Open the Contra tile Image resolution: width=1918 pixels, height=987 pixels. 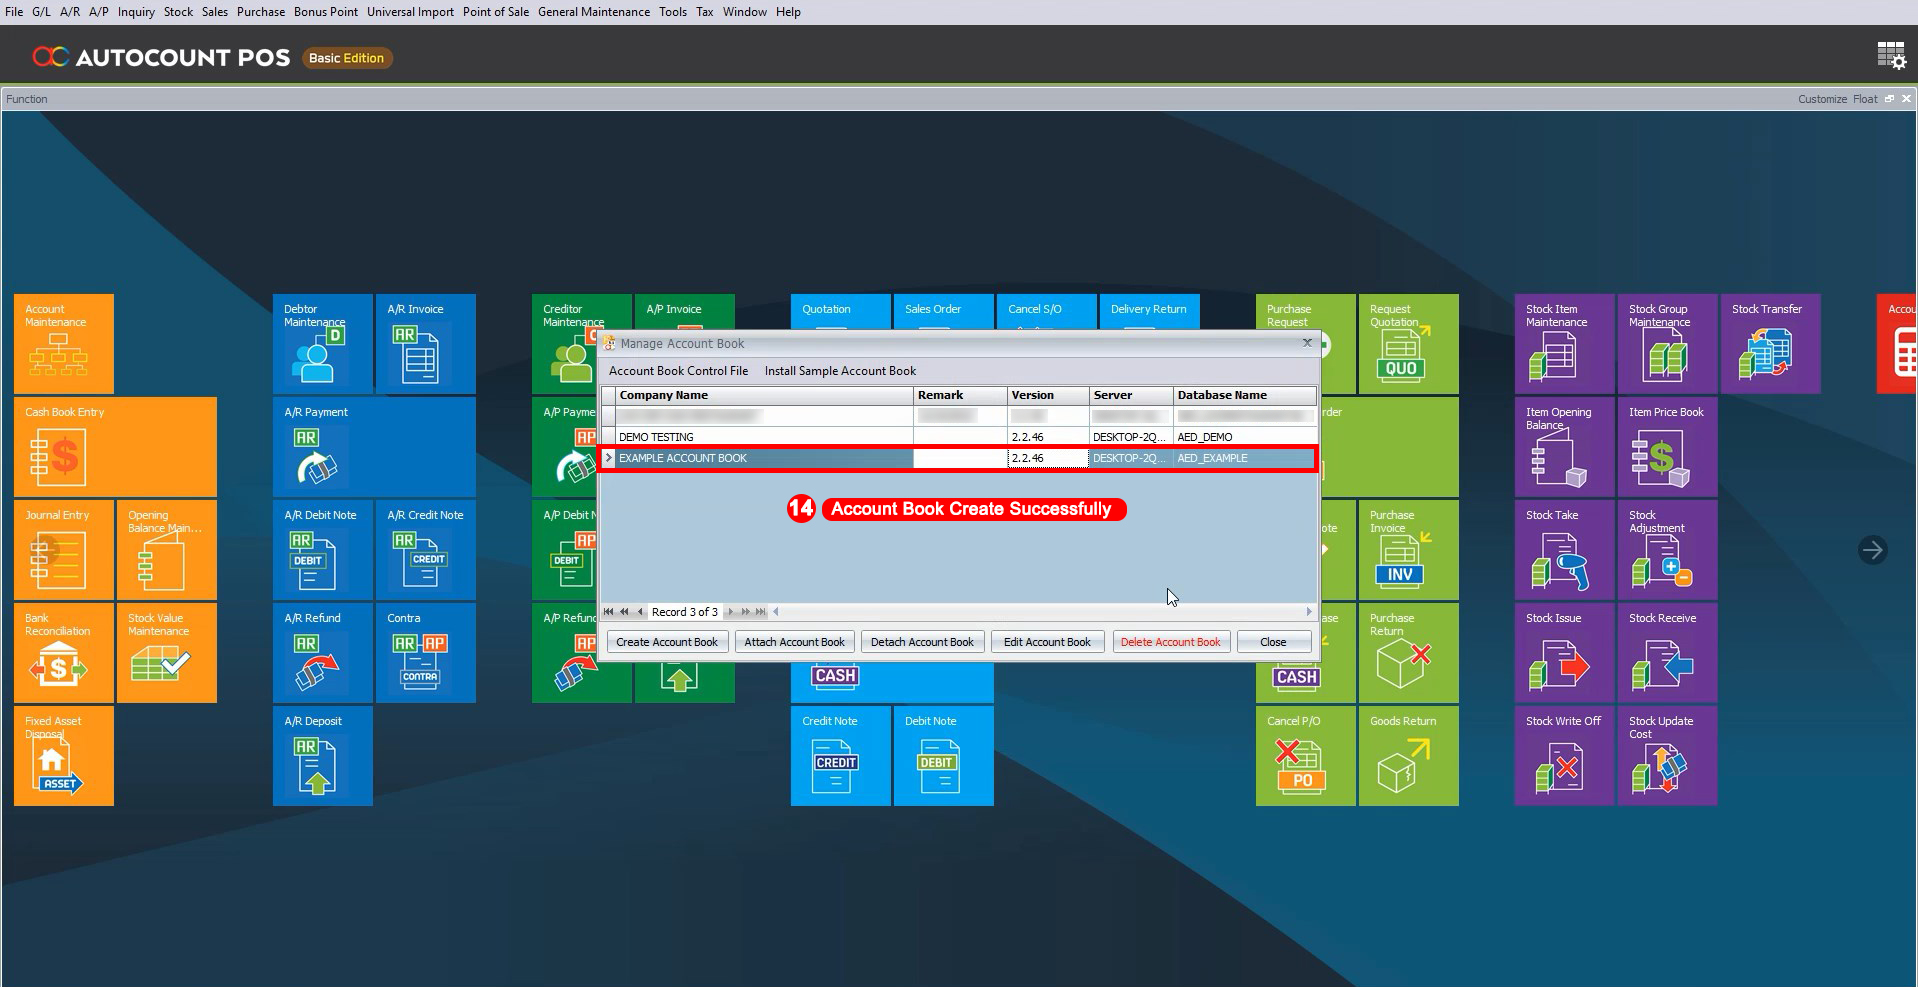(x=426, y=652)
